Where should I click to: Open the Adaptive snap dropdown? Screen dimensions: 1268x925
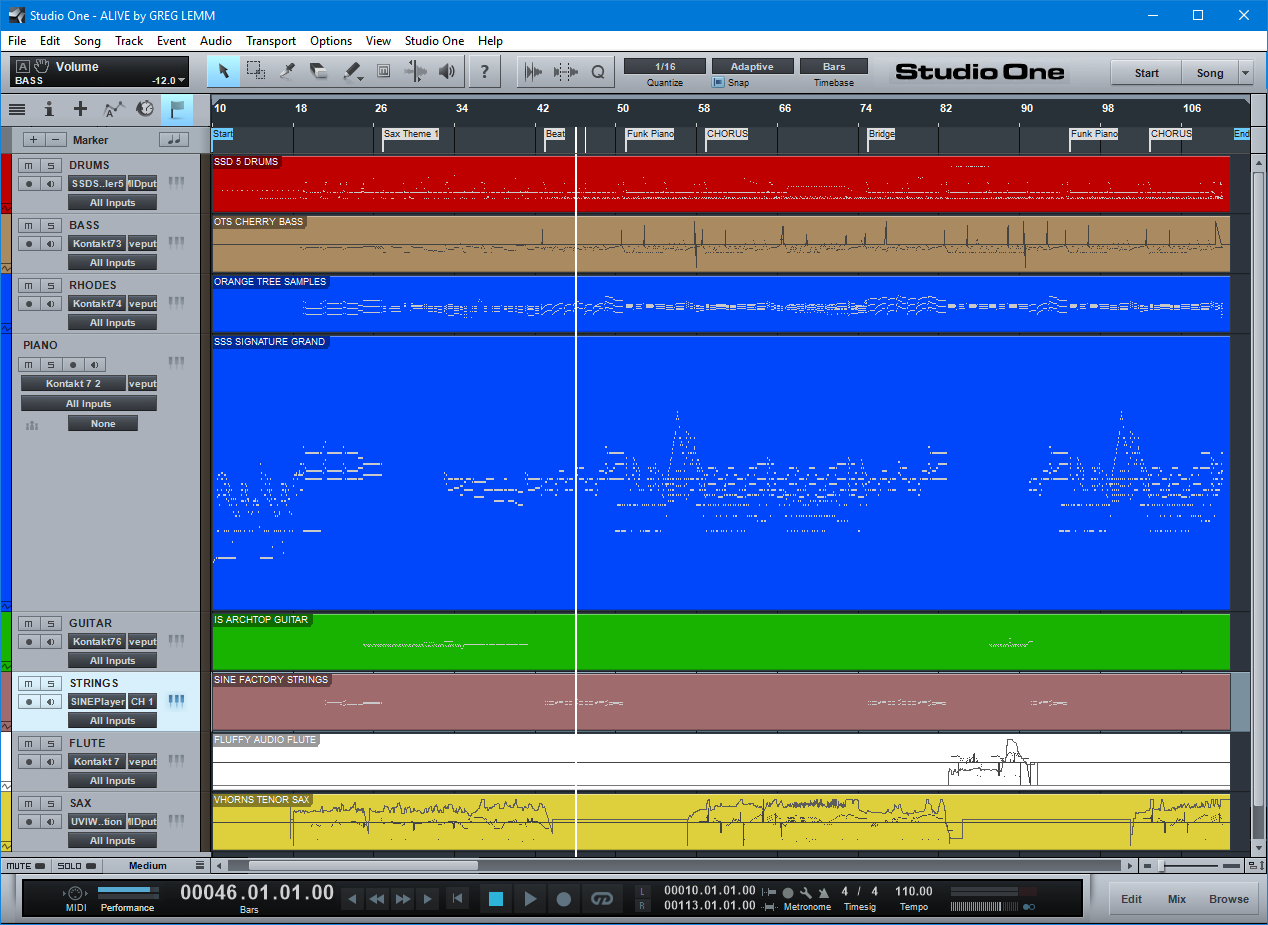[x=751, y=66]
